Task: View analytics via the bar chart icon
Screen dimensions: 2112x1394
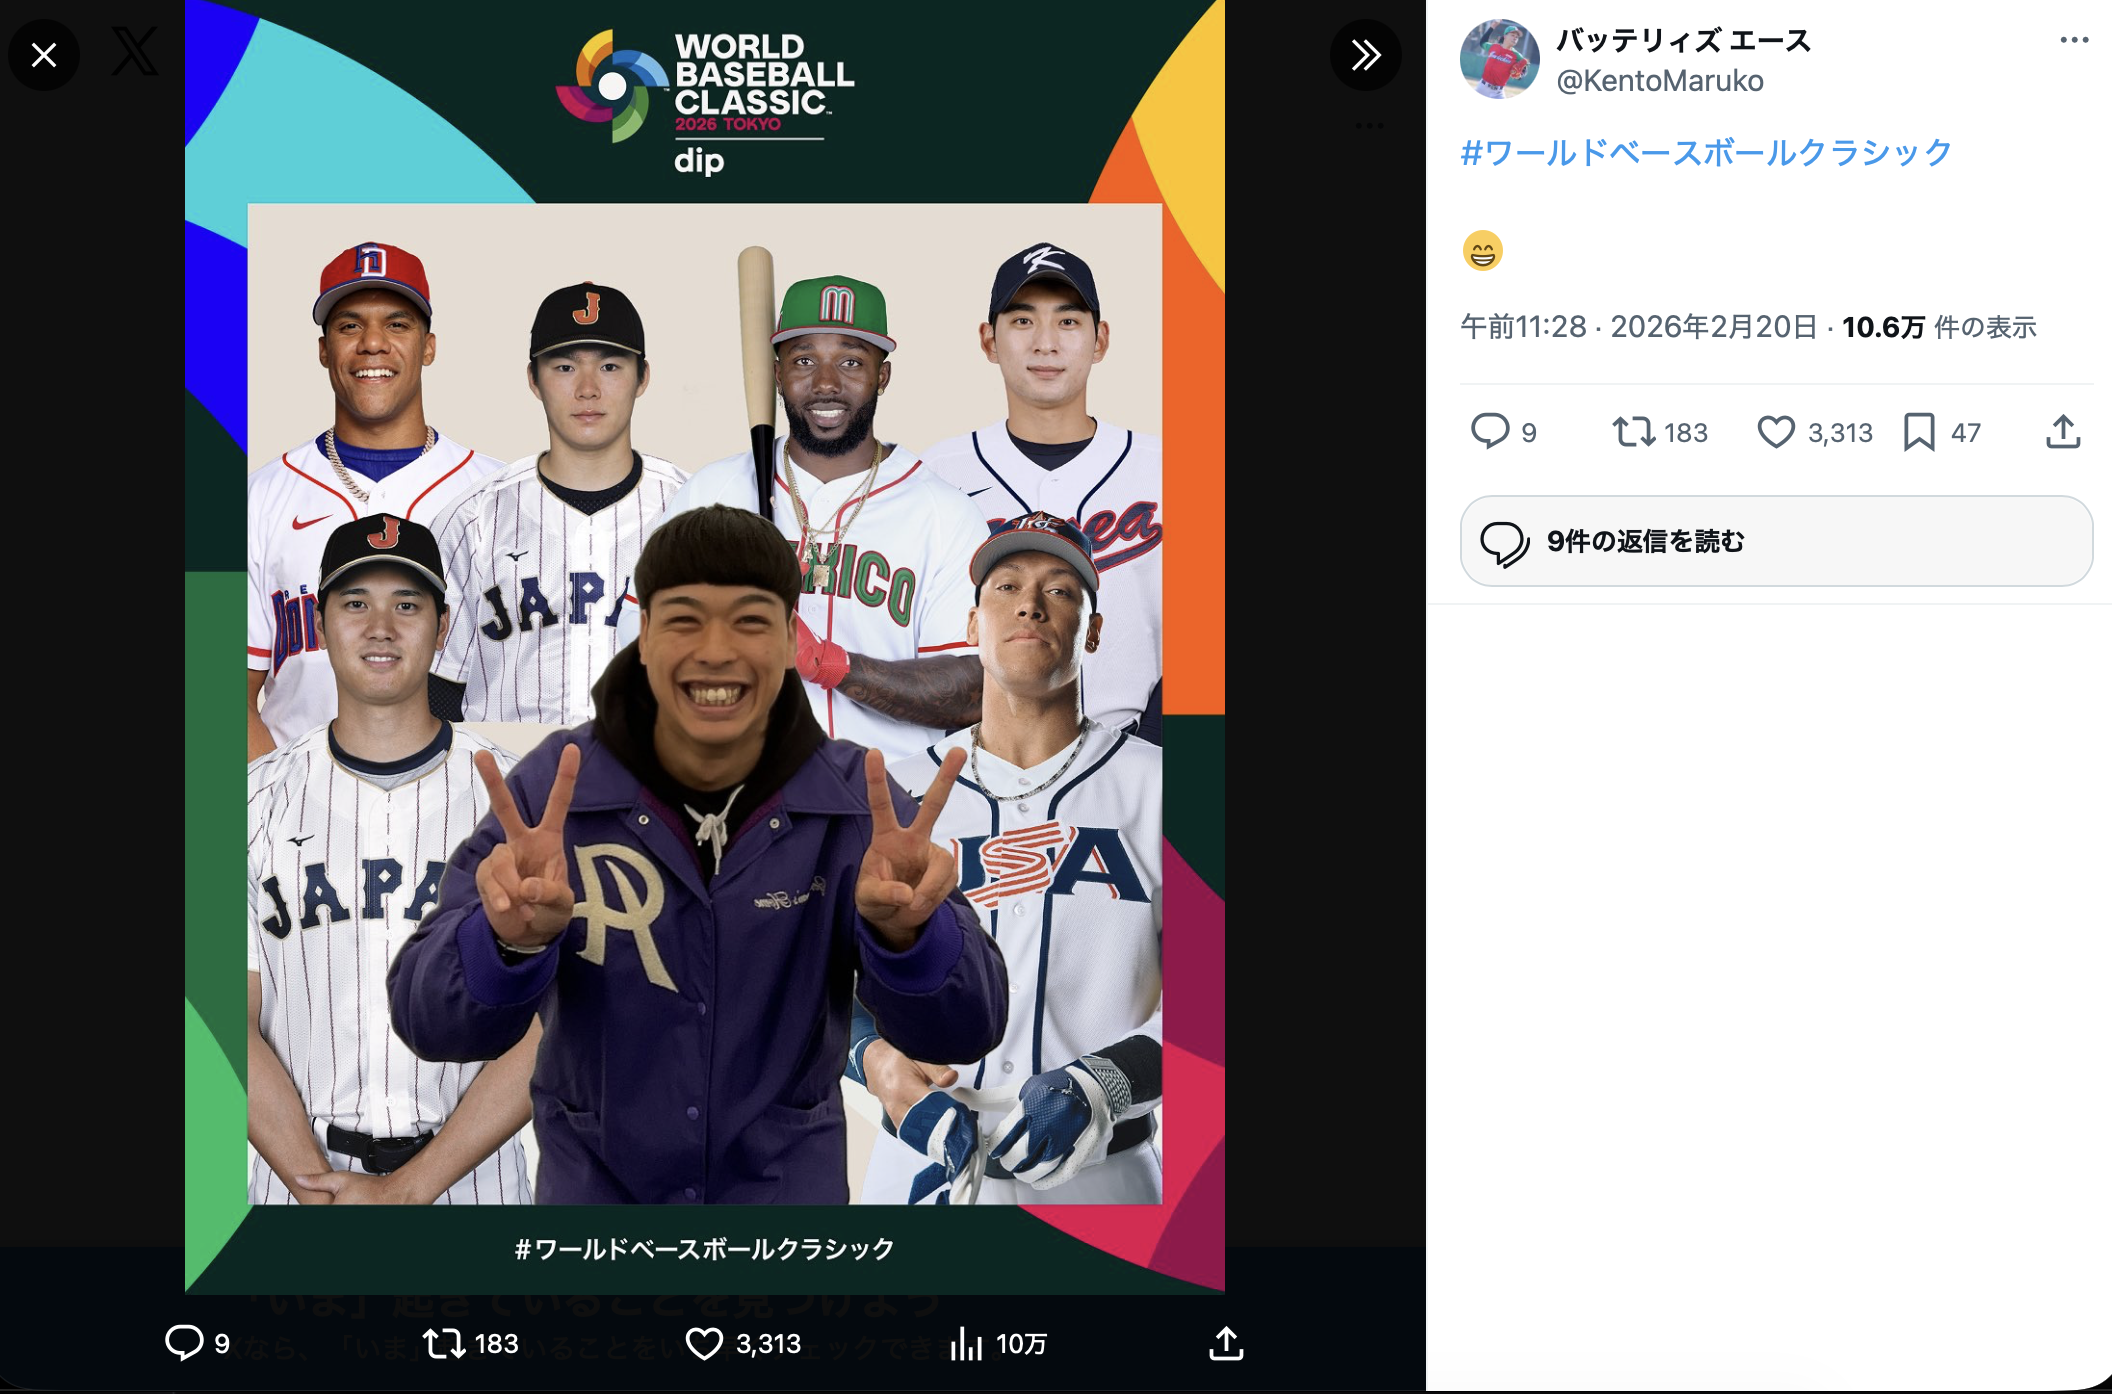Action: [x=966, y=1343]
